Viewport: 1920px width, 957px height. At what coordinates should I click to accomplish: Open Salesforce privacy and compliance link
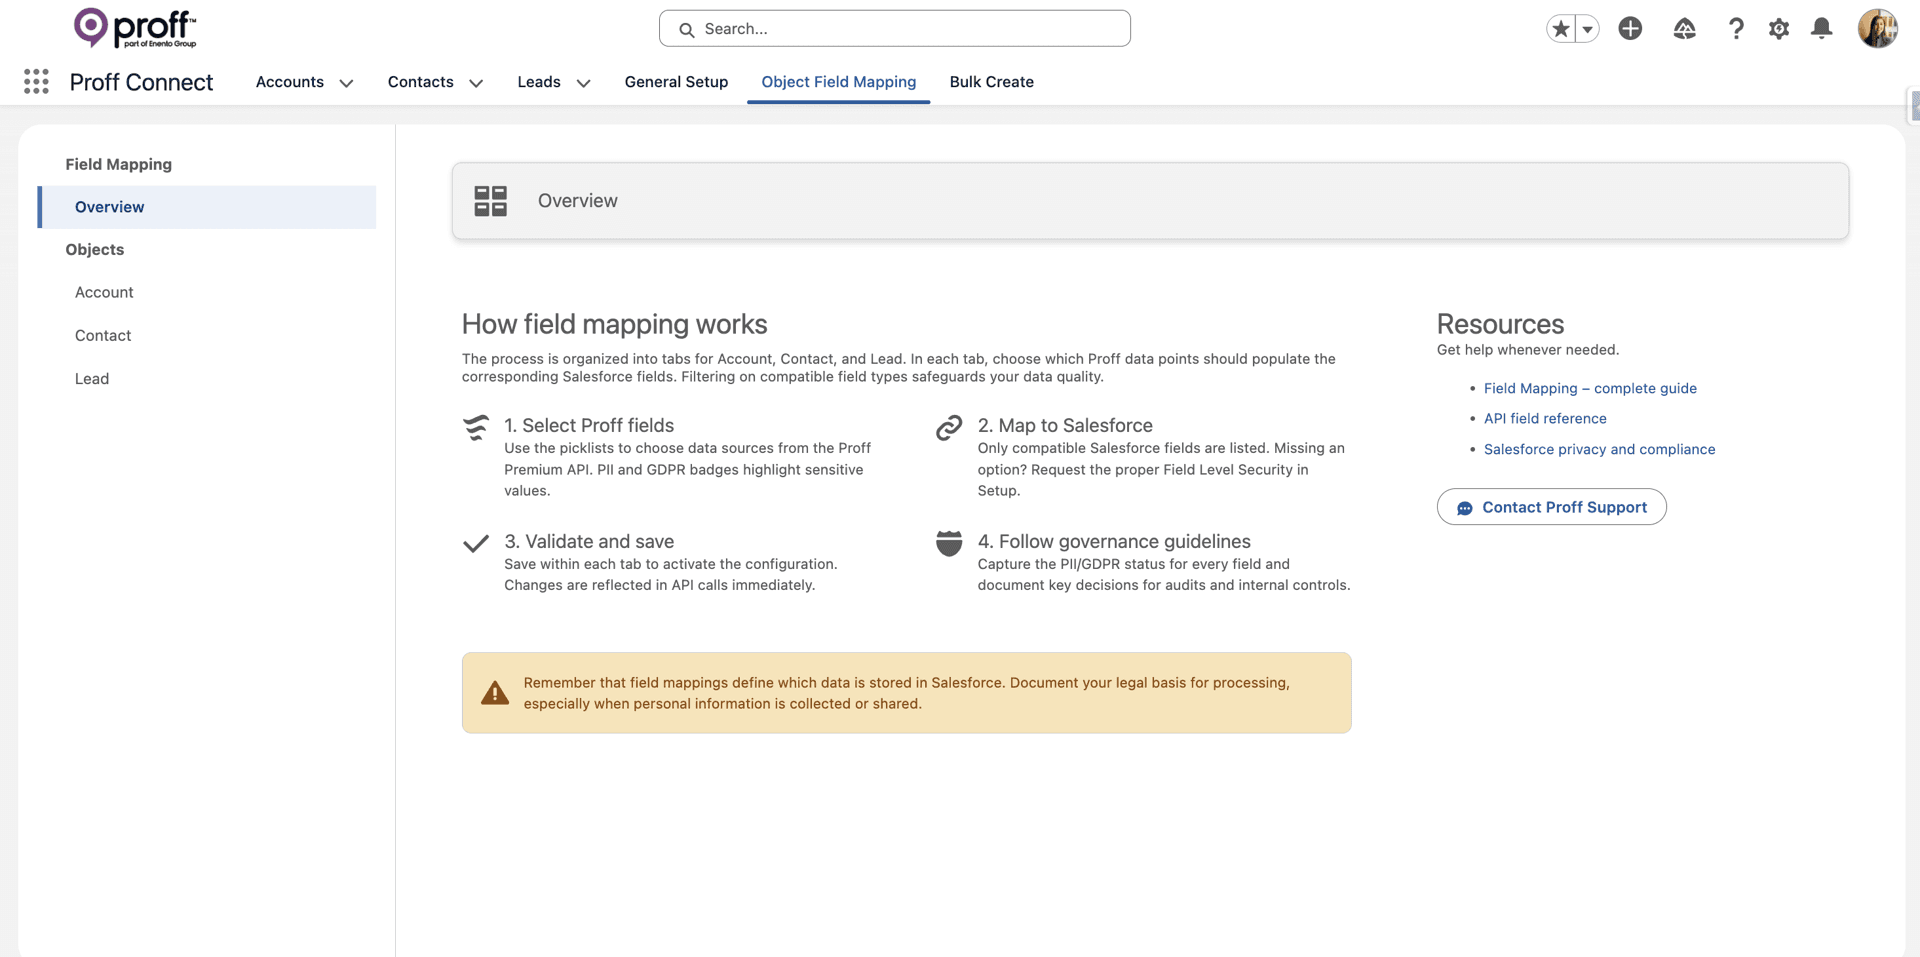[1599, 449]
